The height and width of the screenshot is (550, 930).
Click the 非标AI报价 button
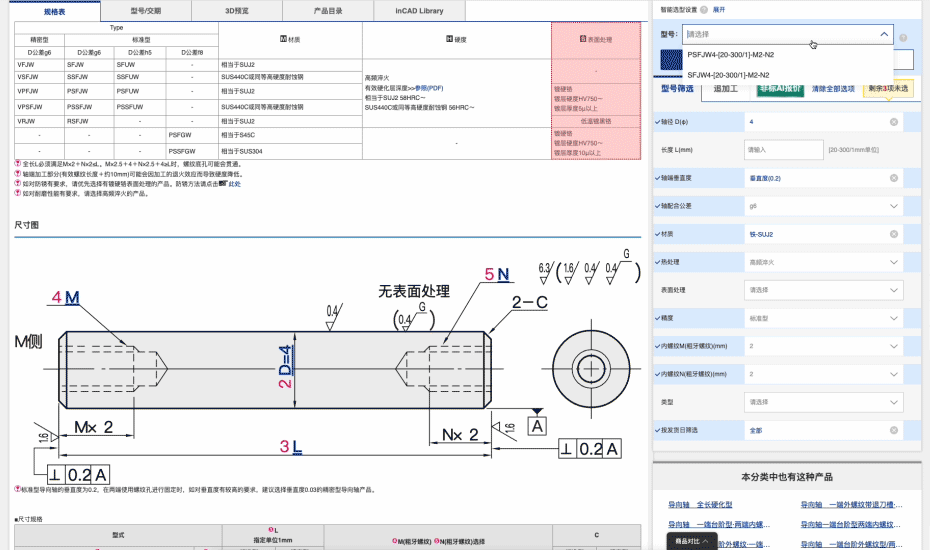[x=779, y=89]
